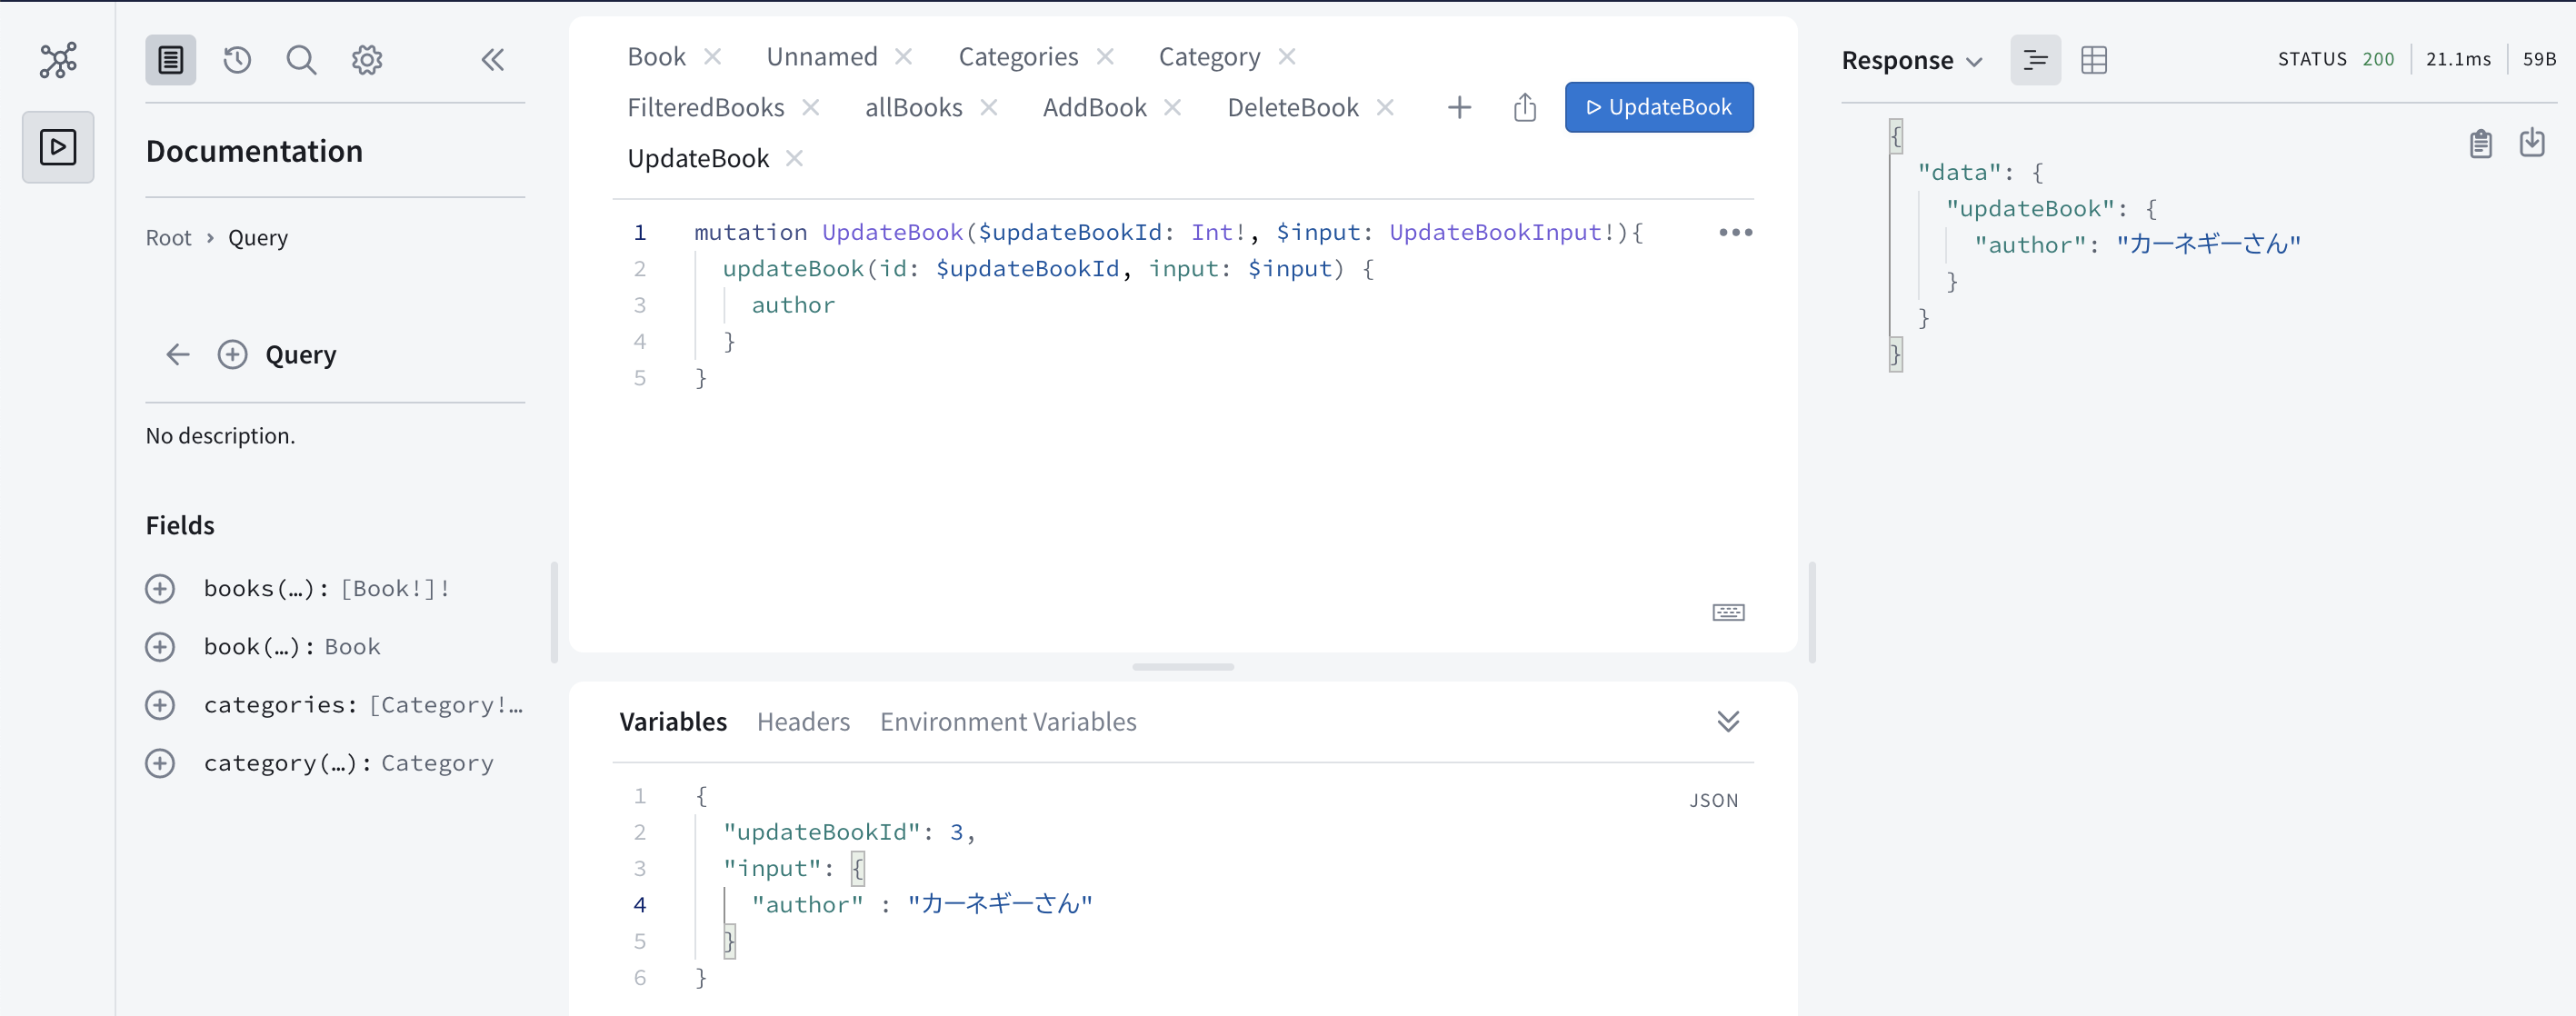Add the books field via plus icon
The image size is (2576, 1016).
tap(160, 588)
